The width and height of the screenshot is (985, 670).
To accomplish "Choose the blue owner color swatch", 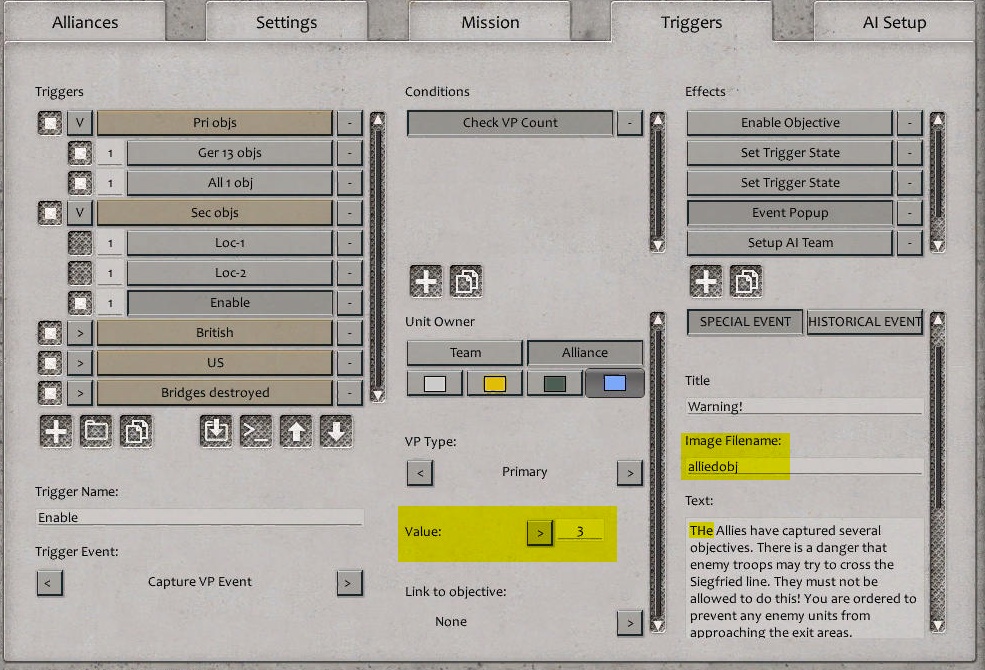I will (614, 383).
